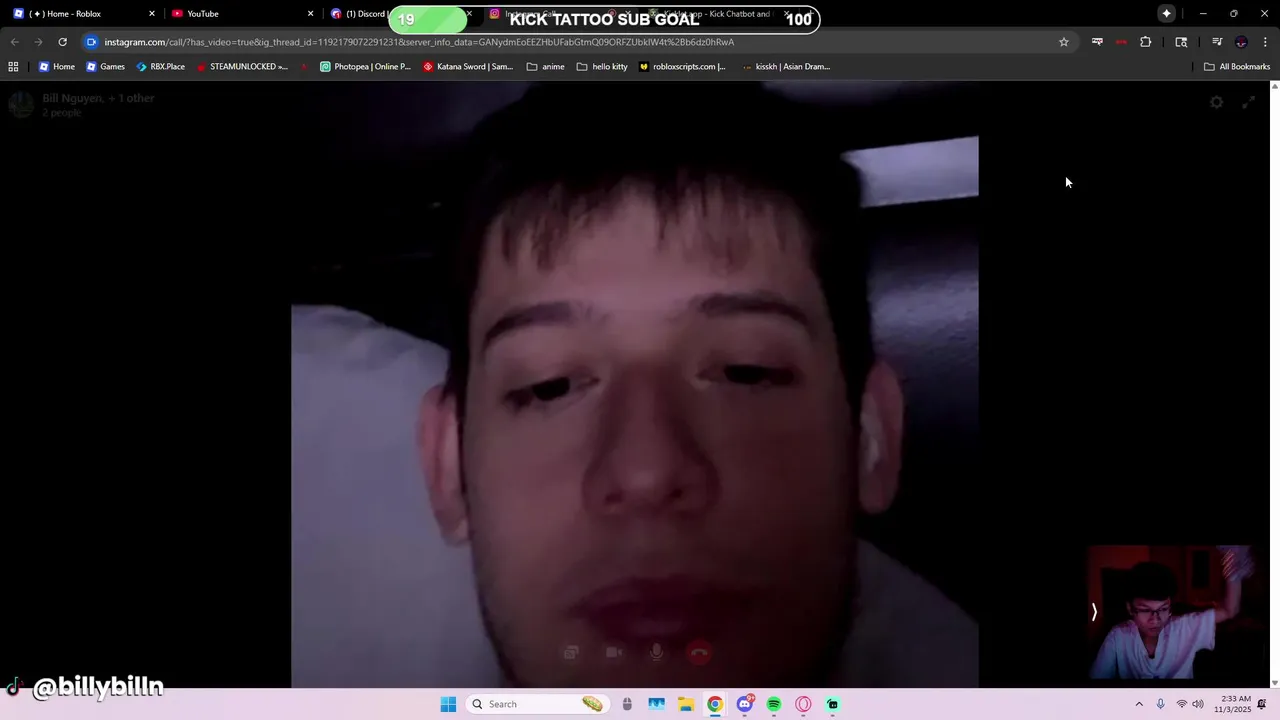Open File Explorer from the taskbar
1280x720 pixels.
tap(686, 704)
